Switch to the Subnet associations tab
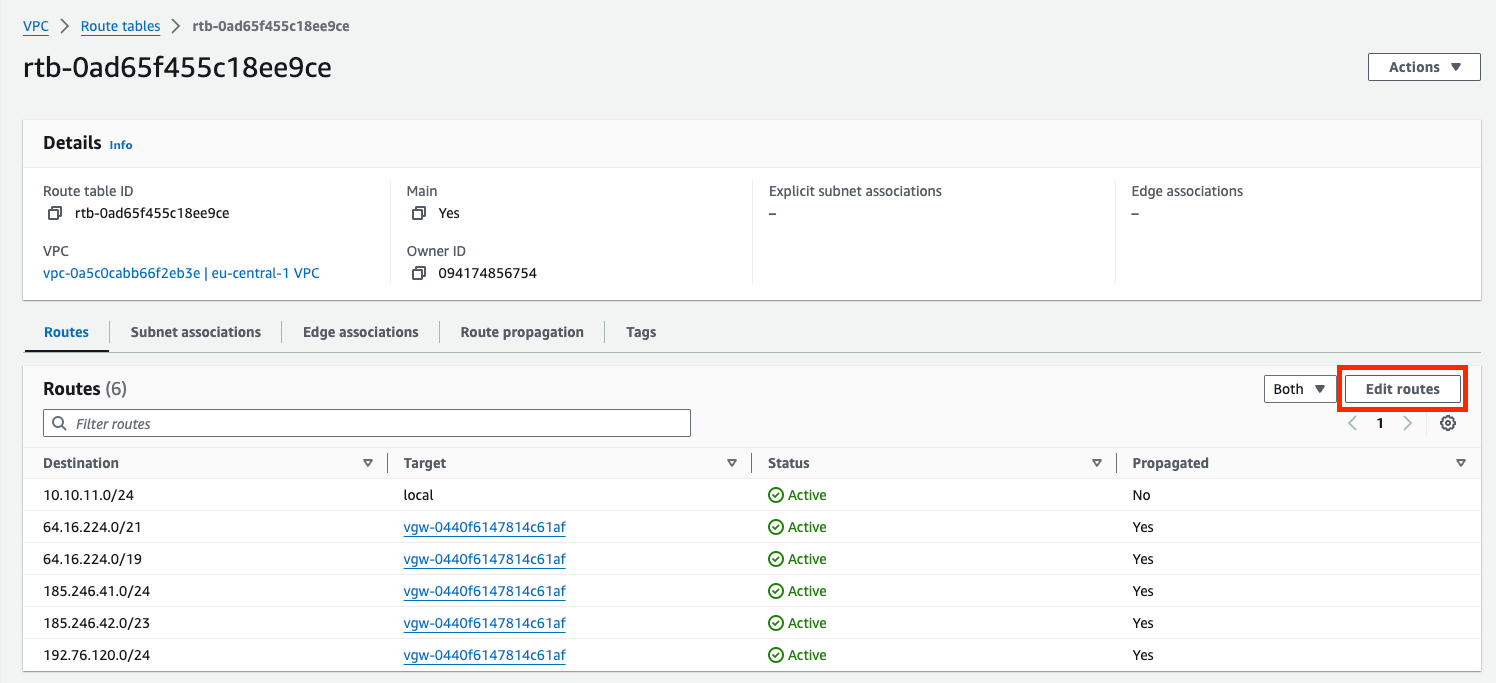Screen dimensions: 1496x683 (195, 332)
